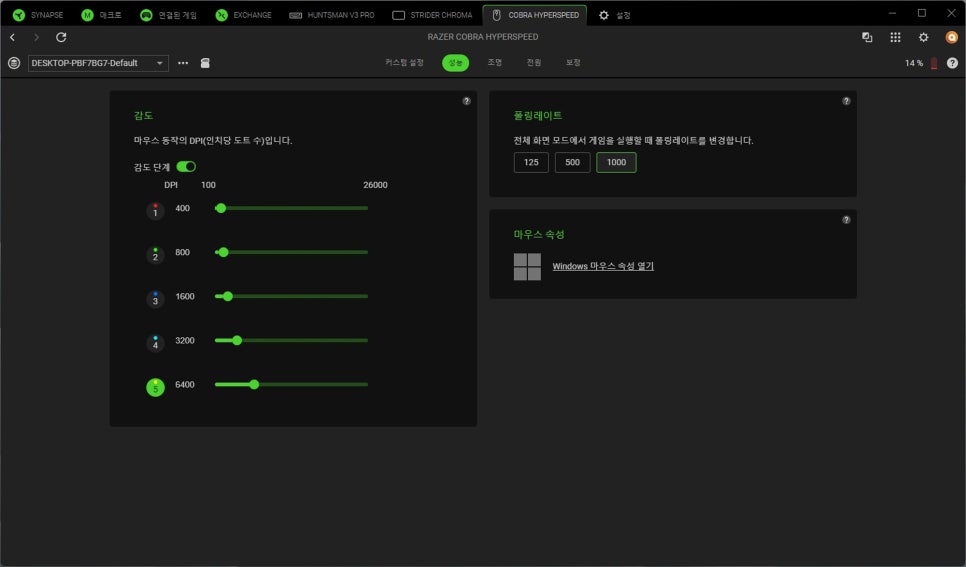Switch to STRIDER CHROMA tab
This screenshot has width=966, height=567.
coord(432,15)
